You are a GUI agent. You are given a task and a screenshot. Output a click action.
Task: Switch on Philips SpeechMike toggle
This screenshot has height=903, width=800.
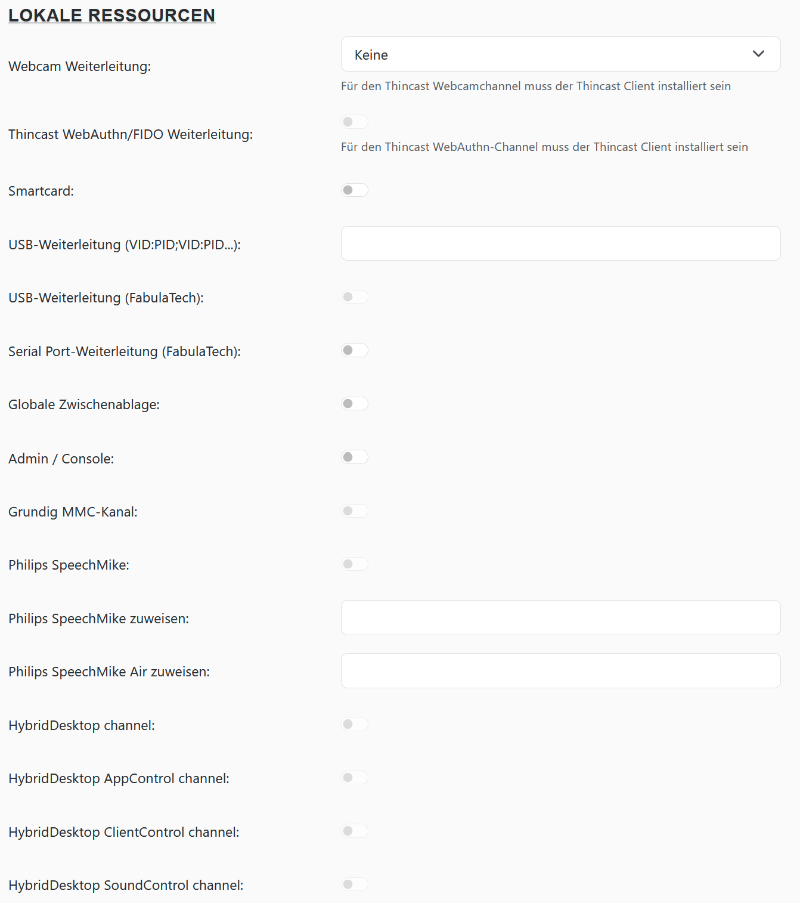click(x=355, y=564)
